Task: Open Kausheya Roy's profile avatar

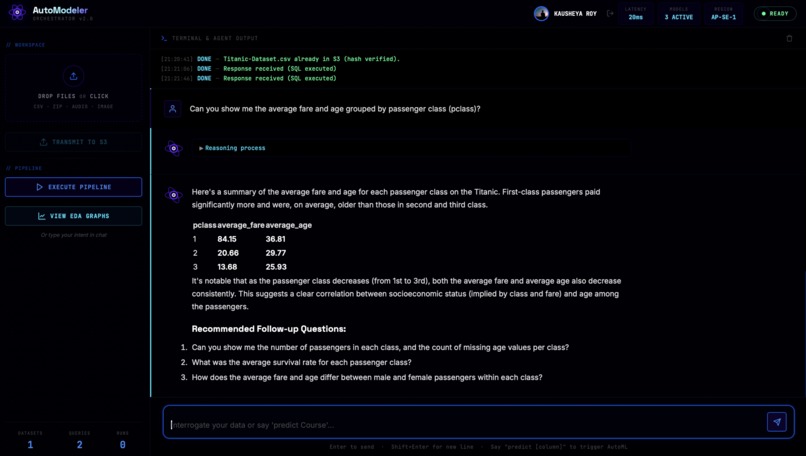Action: click(541, 13)
